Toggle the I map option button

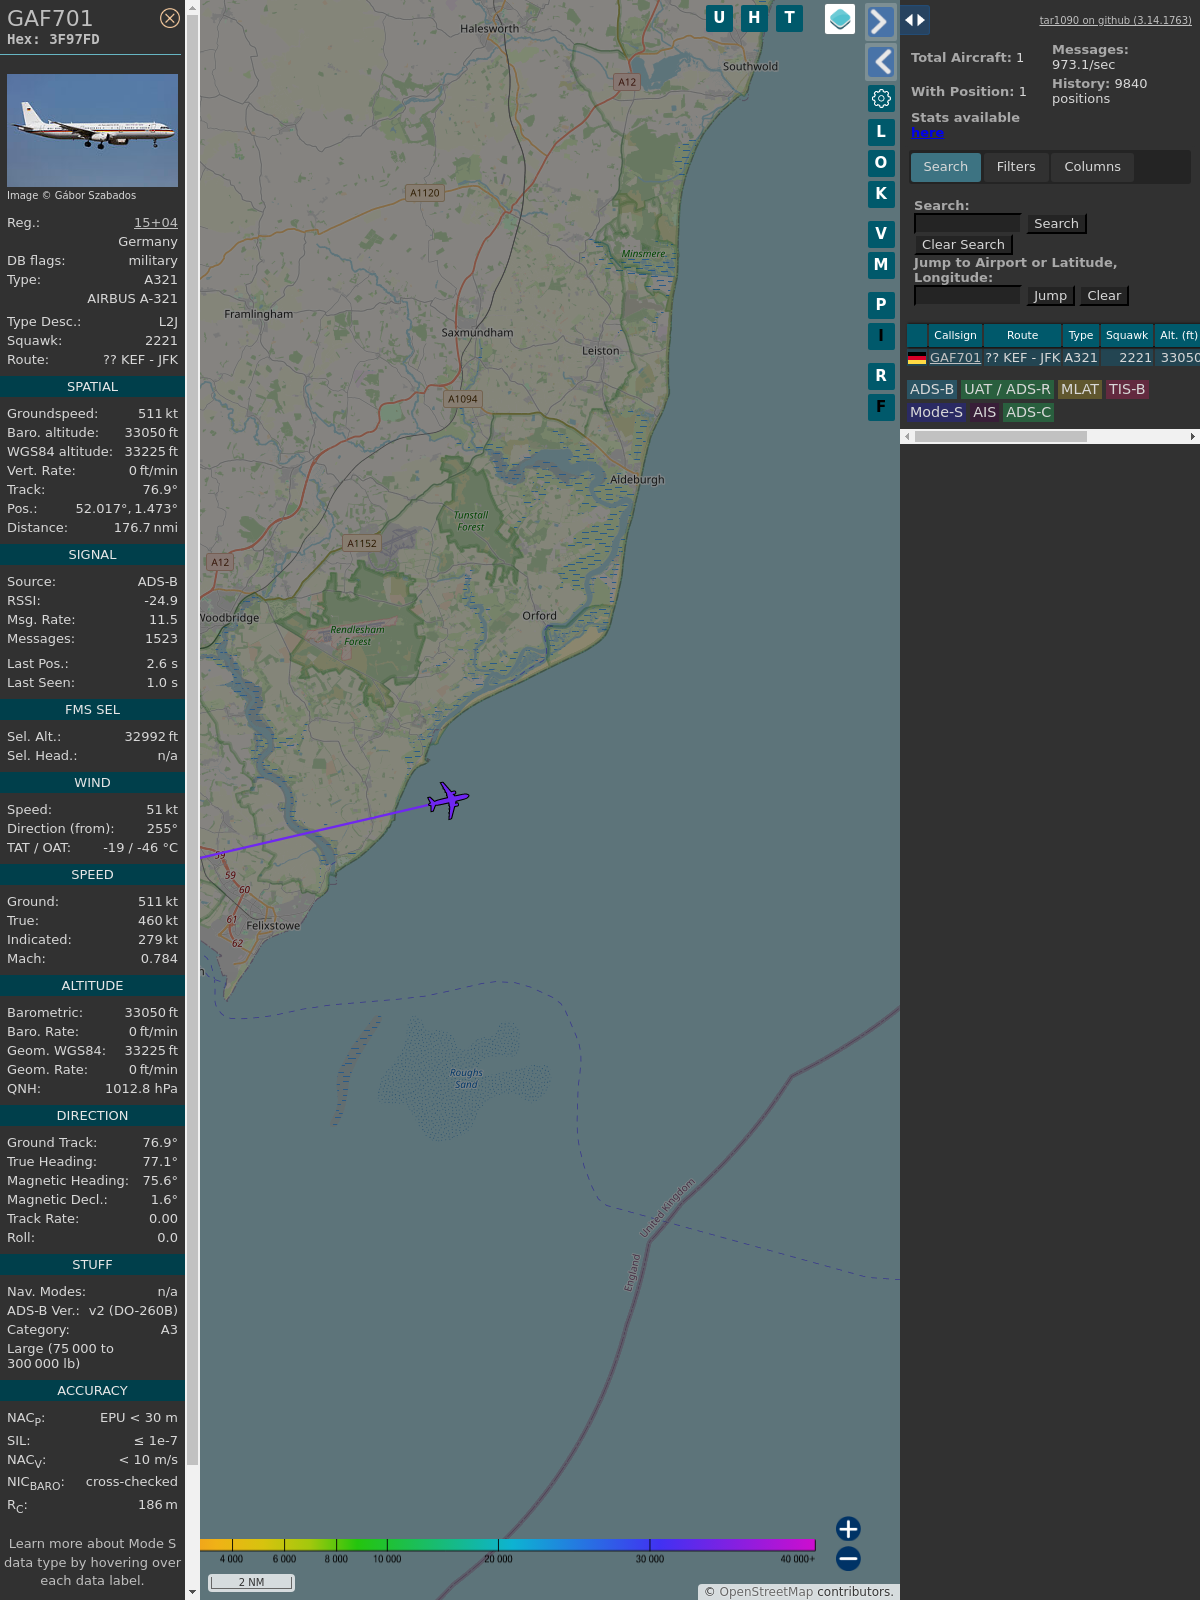coord(881,336)
